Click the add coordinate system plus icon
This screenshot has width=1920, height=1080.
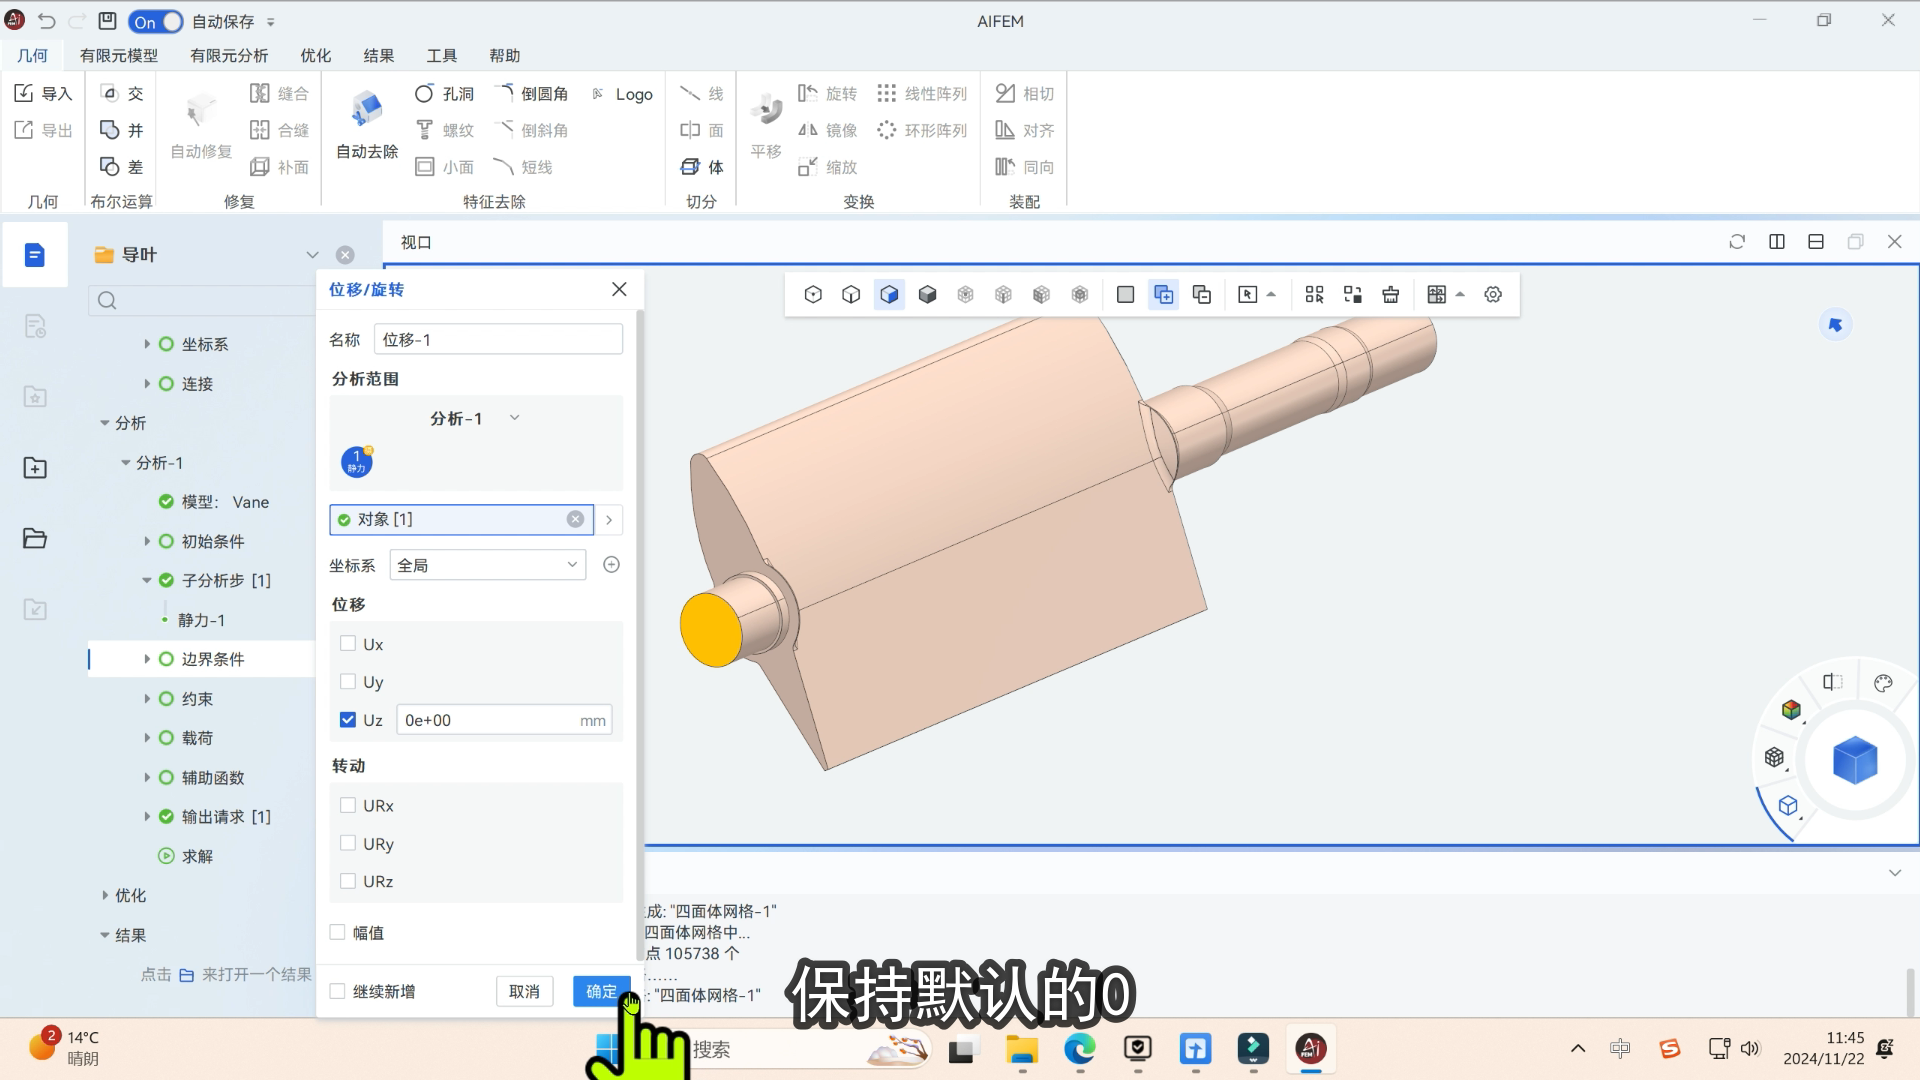pyautogui.click(x=612, y=565)
